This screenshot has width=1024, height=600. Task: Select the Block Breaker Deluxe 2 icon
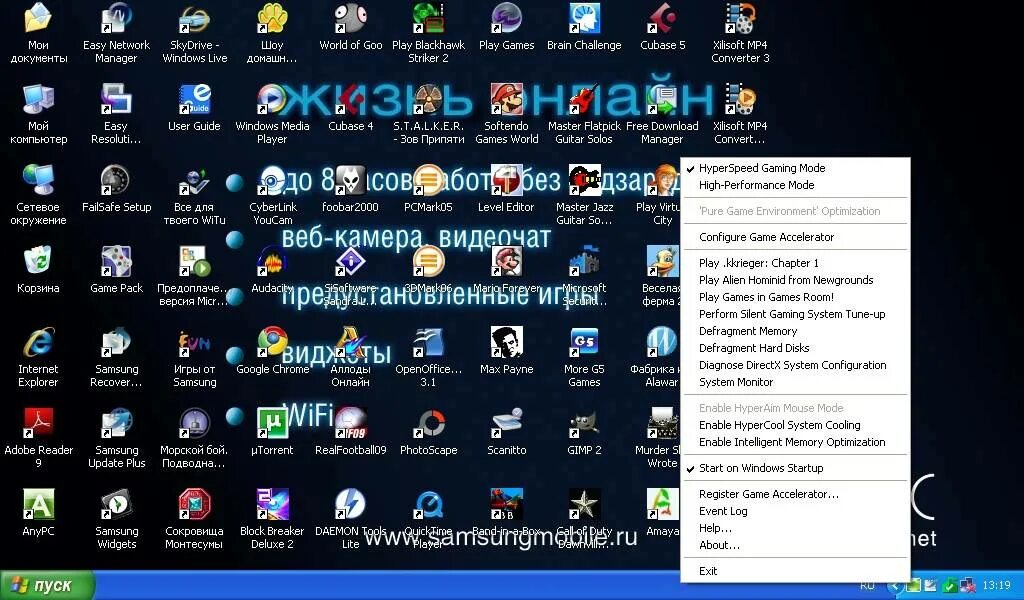pos(272,505)
